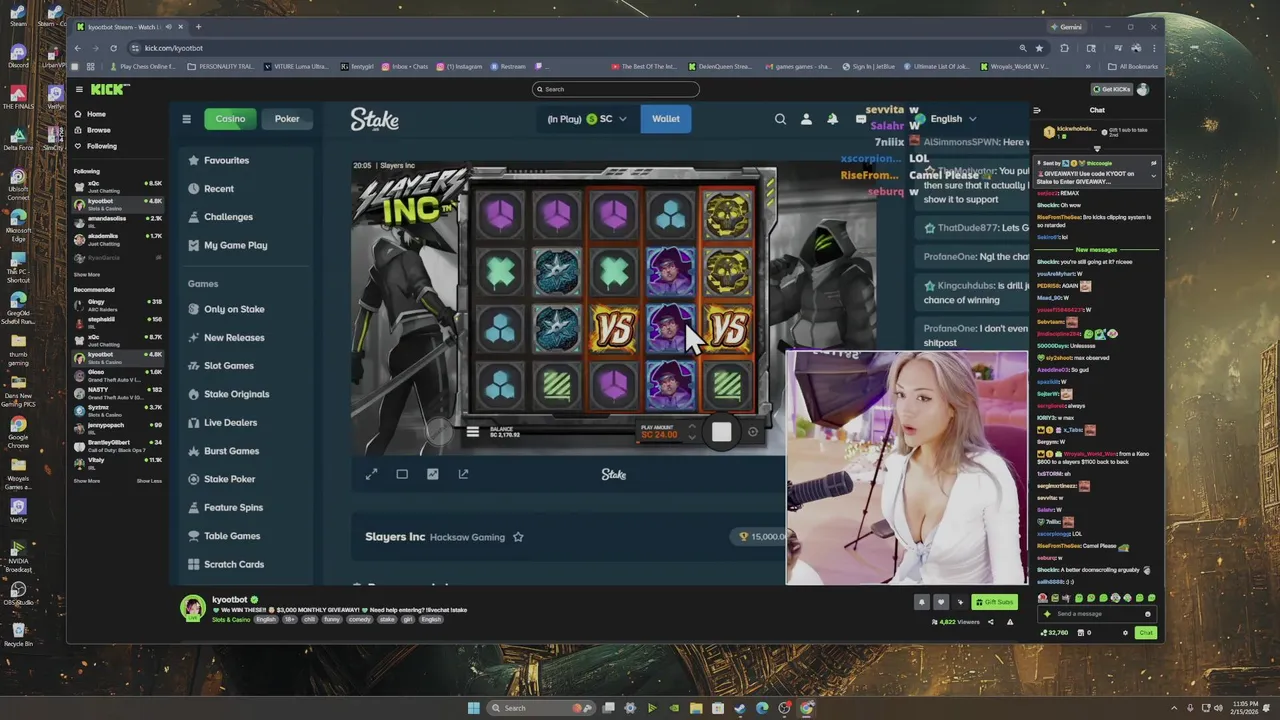Go to Stake Challenges
The image size is (1280, 720).
[x=220, y=217]
